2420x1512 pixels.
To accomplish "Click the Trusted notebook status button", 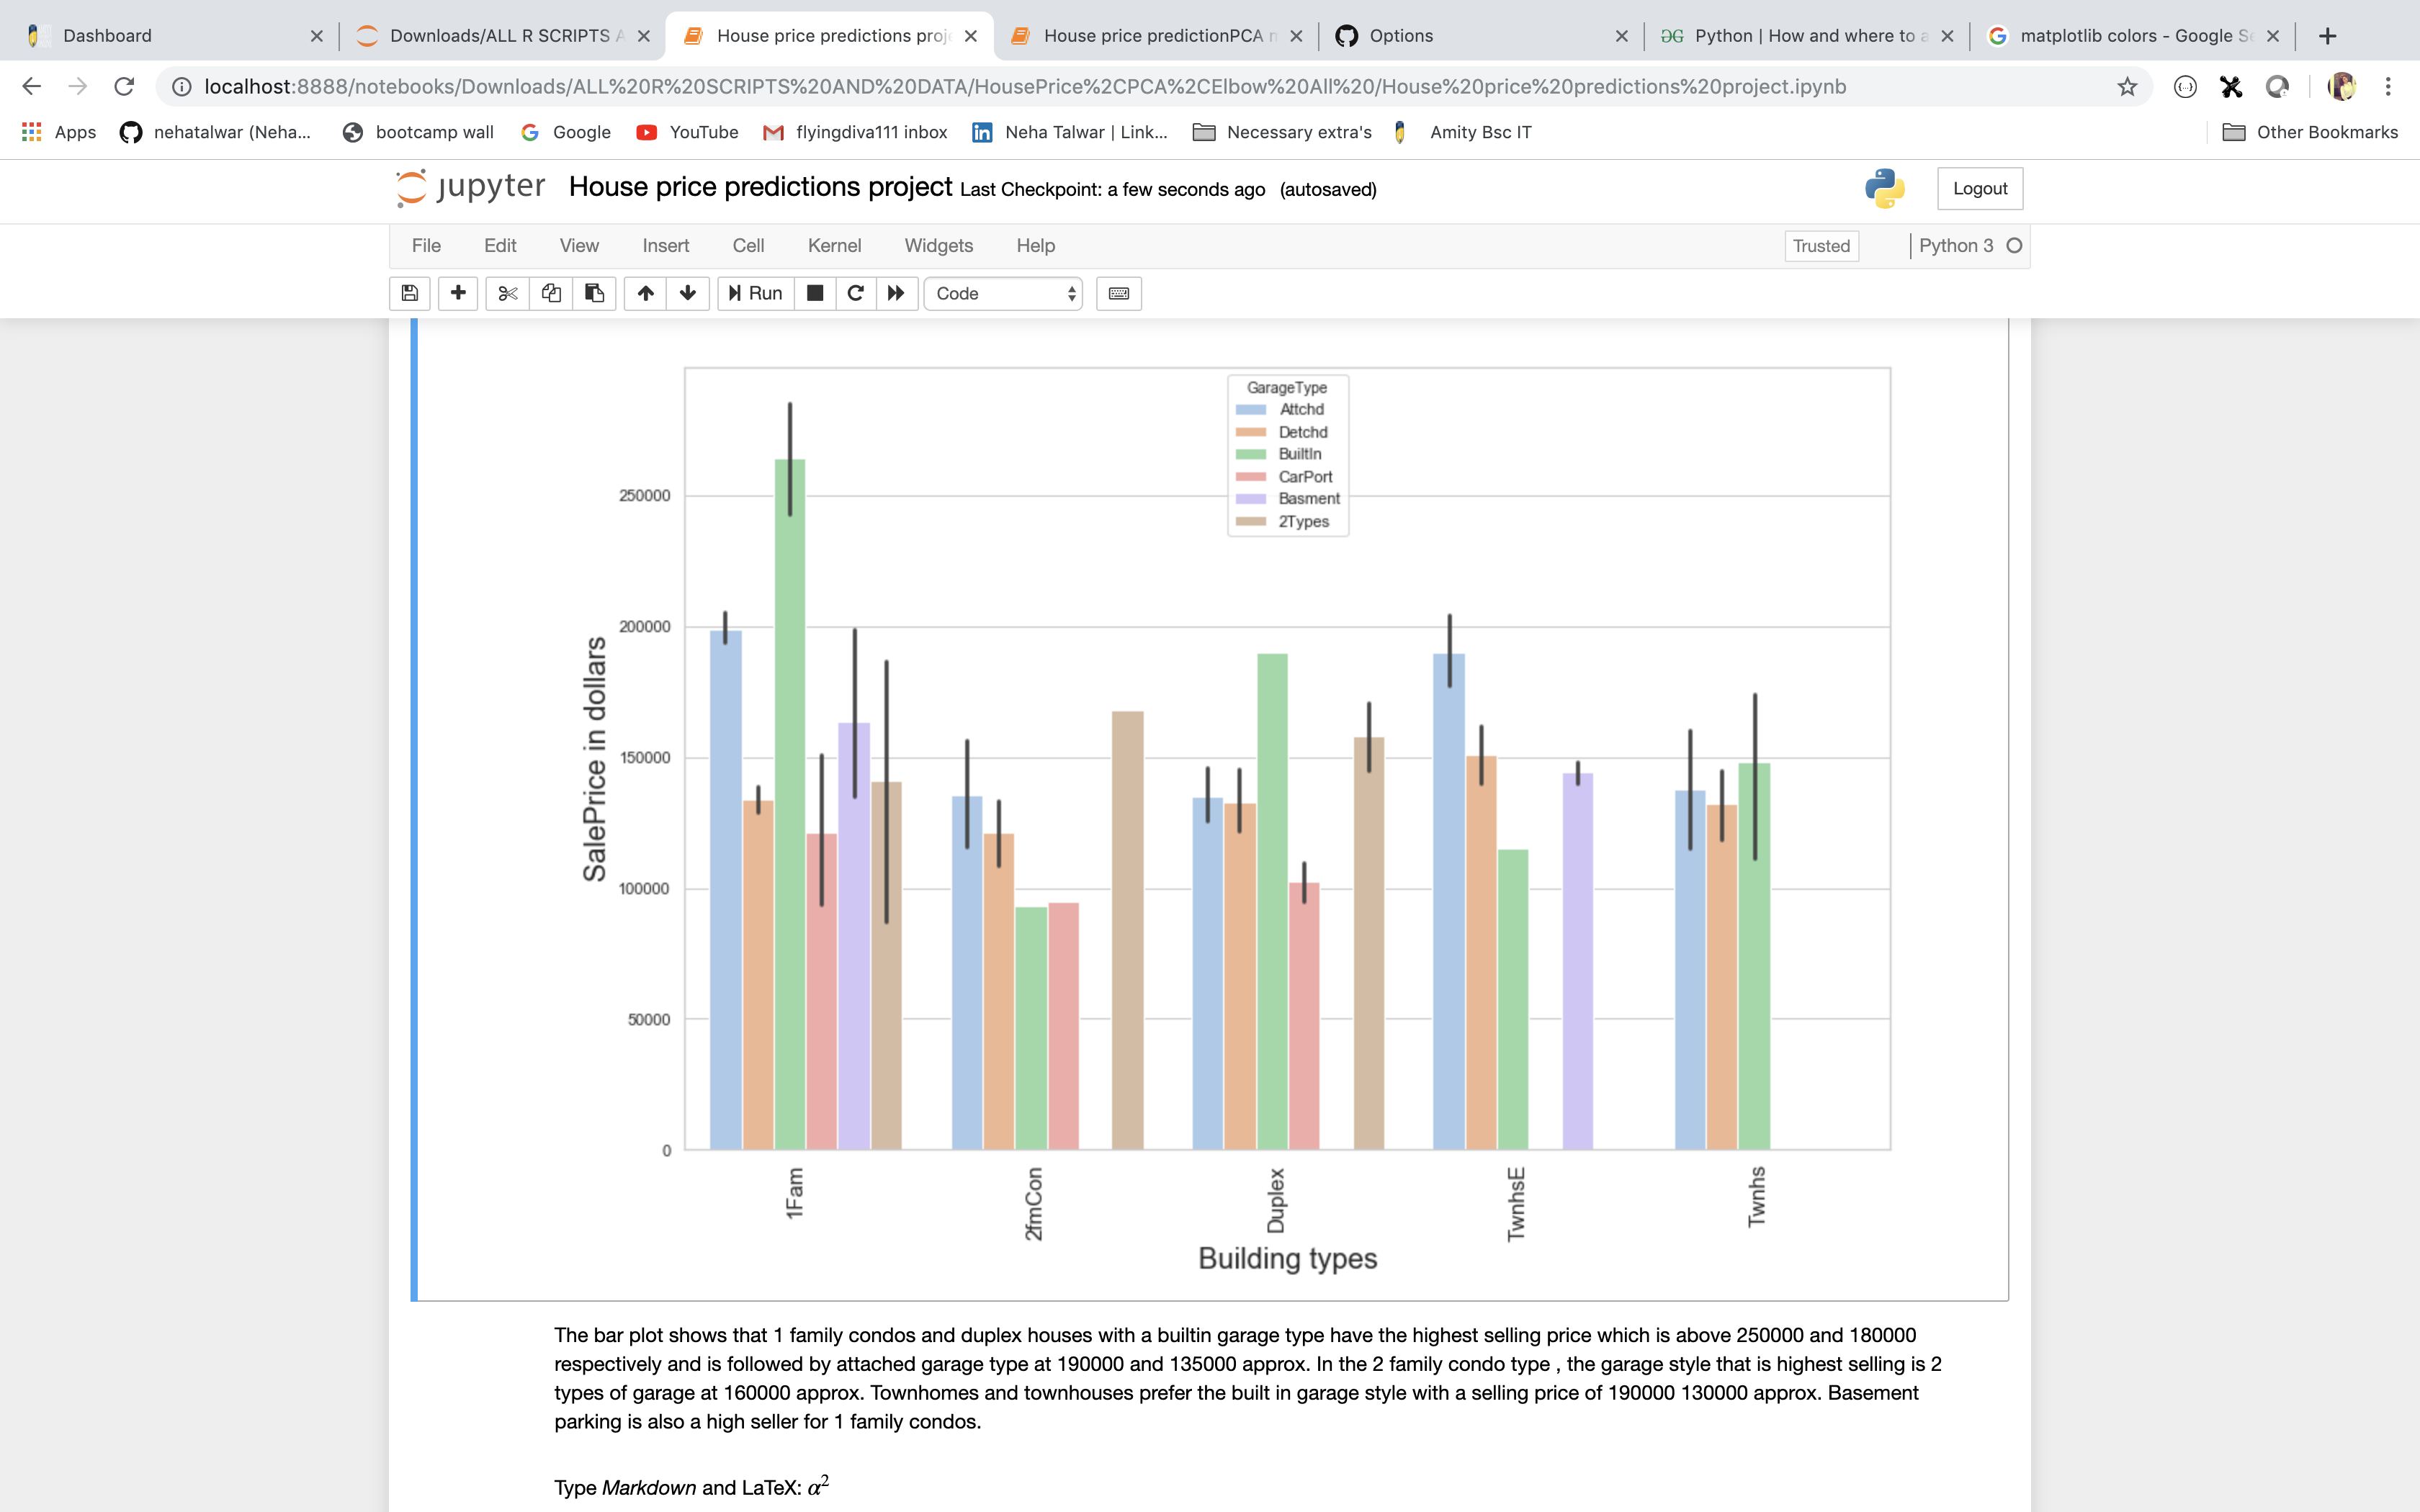I will coord(1821,245).
